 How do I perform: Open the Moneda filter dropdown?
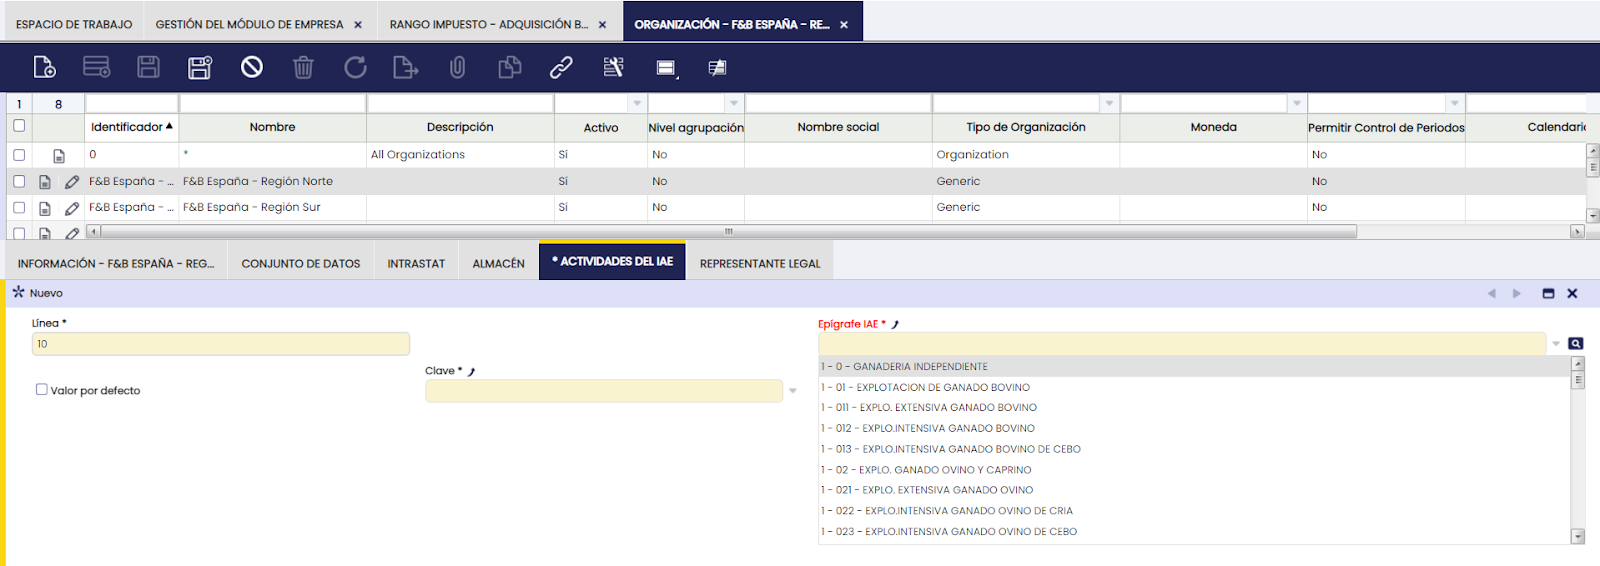pyautogui.click(x=1297, y=104)
